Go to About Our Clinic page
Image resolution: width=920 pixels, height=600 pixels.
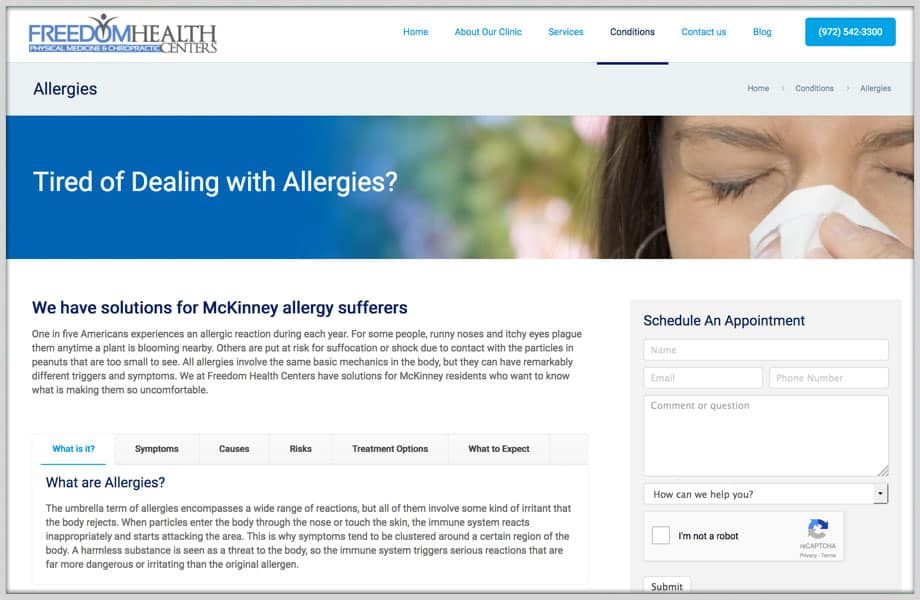point(488,32)
